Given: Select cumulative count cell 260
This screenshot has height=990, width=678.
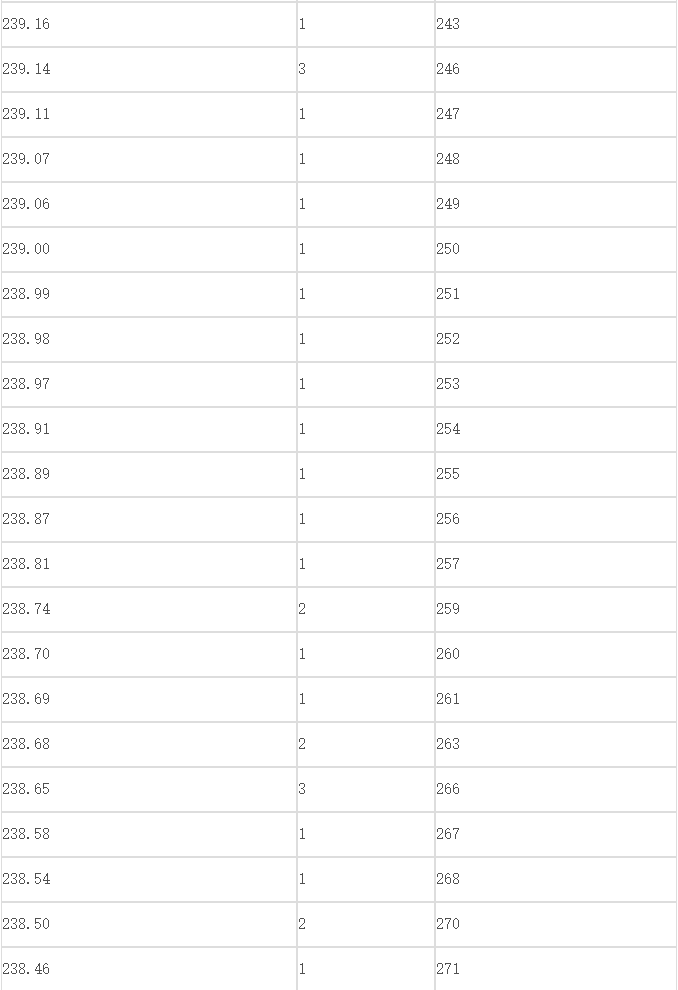Looking at the screenshot, I should (x=556, y=654).
